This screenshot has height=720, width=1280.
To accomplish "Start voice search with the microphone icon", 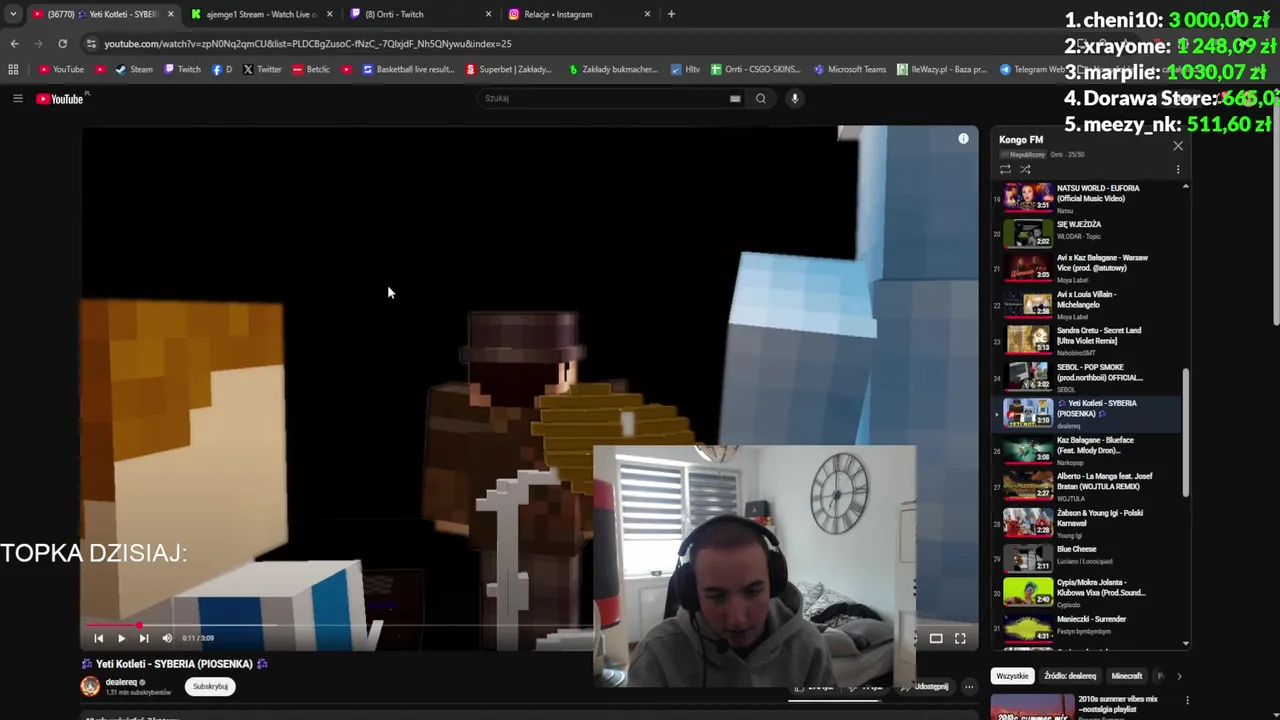I will [795, 98].
